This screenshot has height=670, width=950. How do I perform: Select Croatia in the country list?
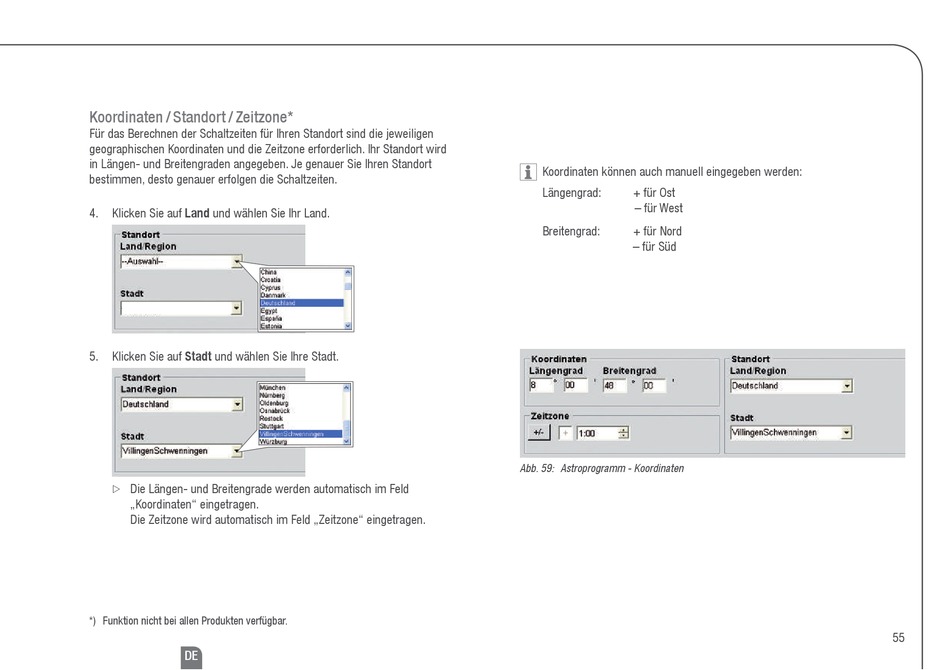coord(270,280)
